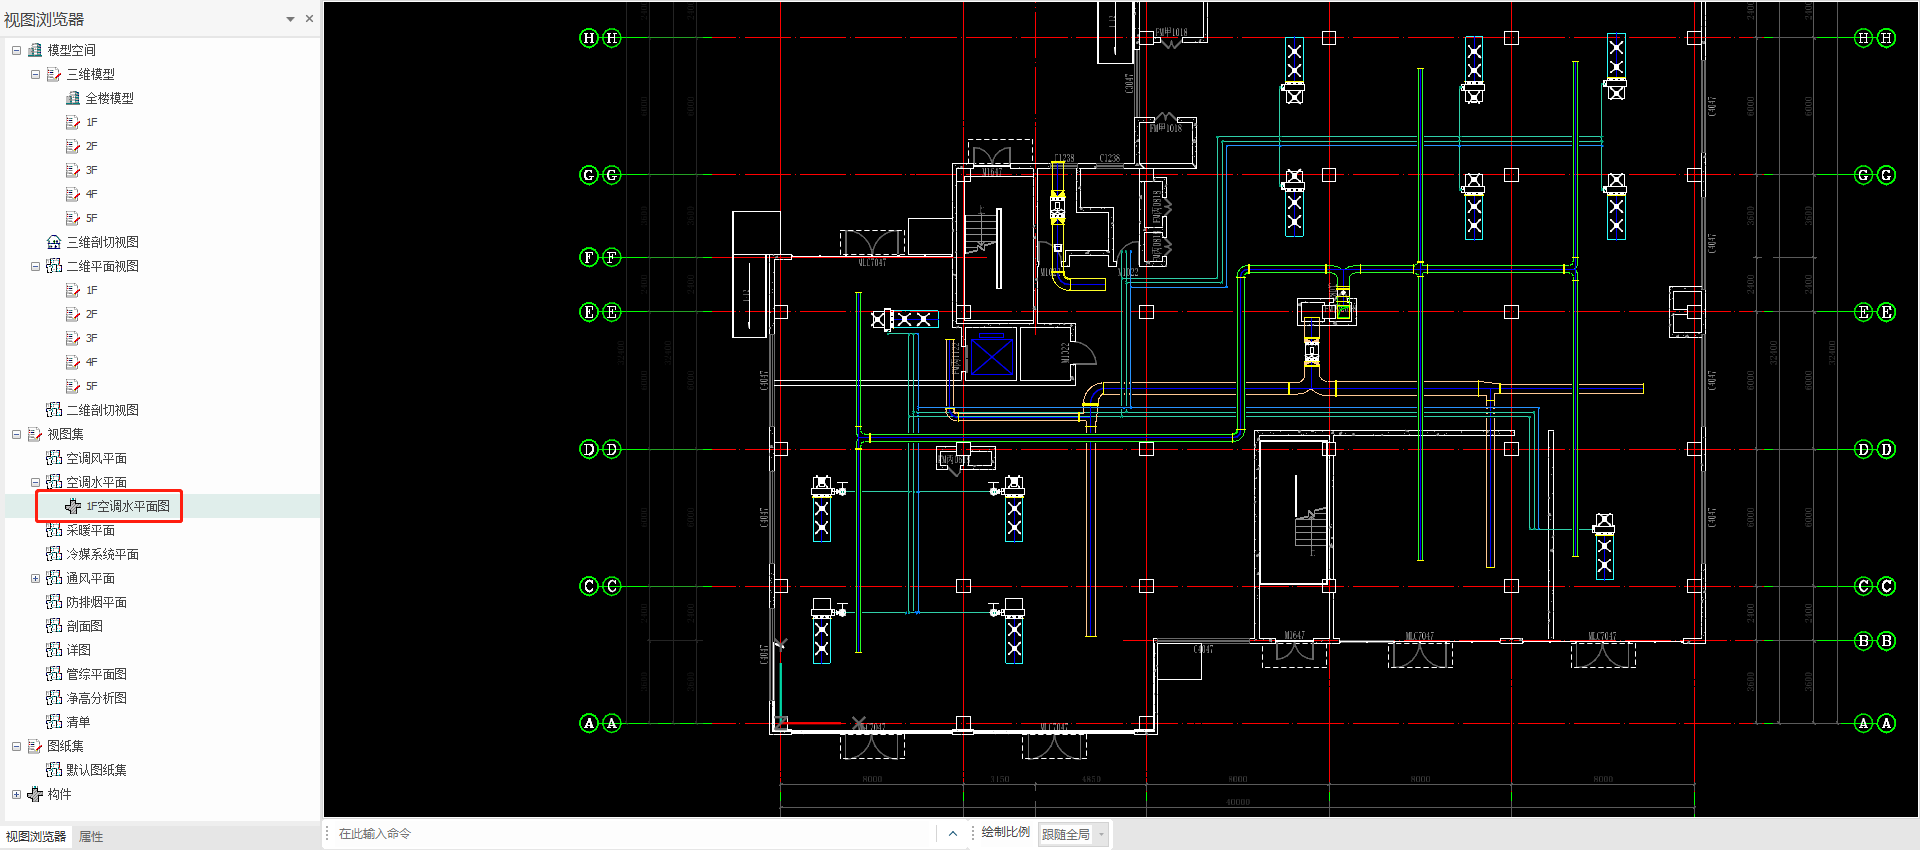This screenshot has height=850, width=1920.
Task: Expand the 通风平面 tree node
Action: pos(35,578)
